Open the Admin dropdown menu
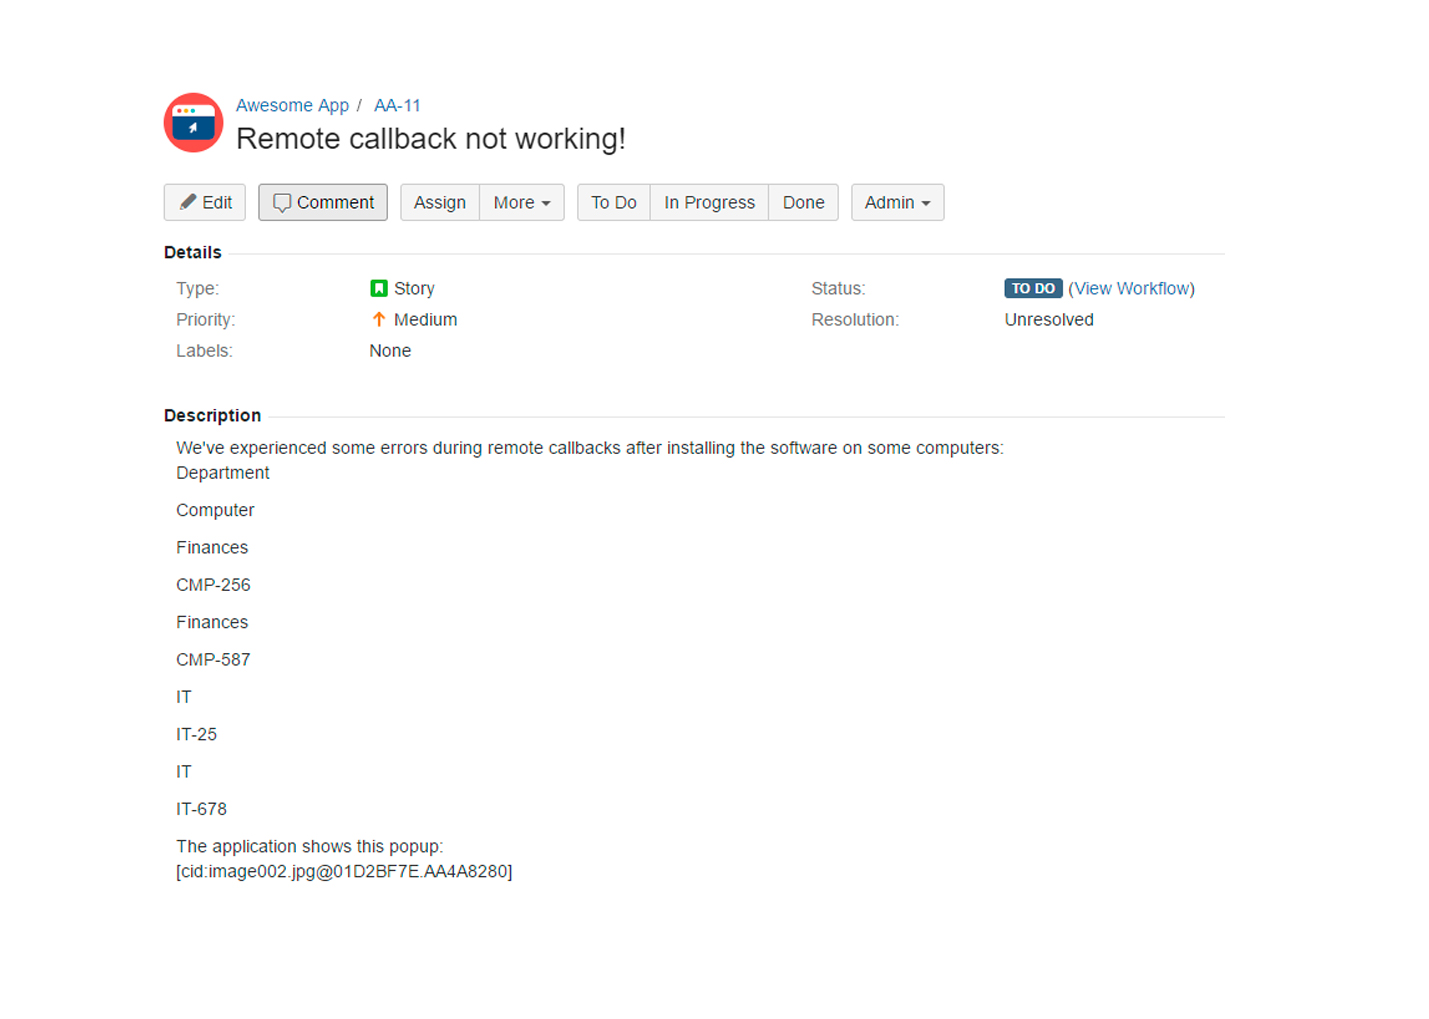 point(898,202)
